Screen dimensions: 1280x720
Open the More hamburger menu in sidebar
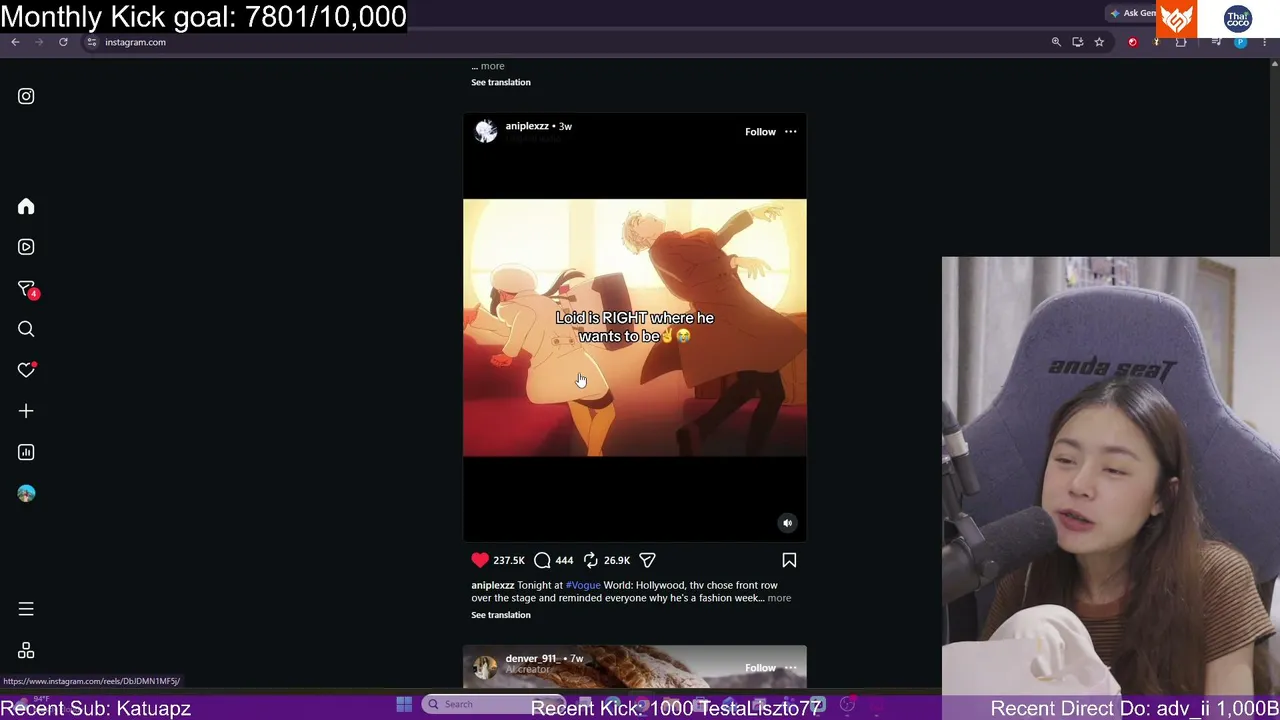(x=26, y=609)
